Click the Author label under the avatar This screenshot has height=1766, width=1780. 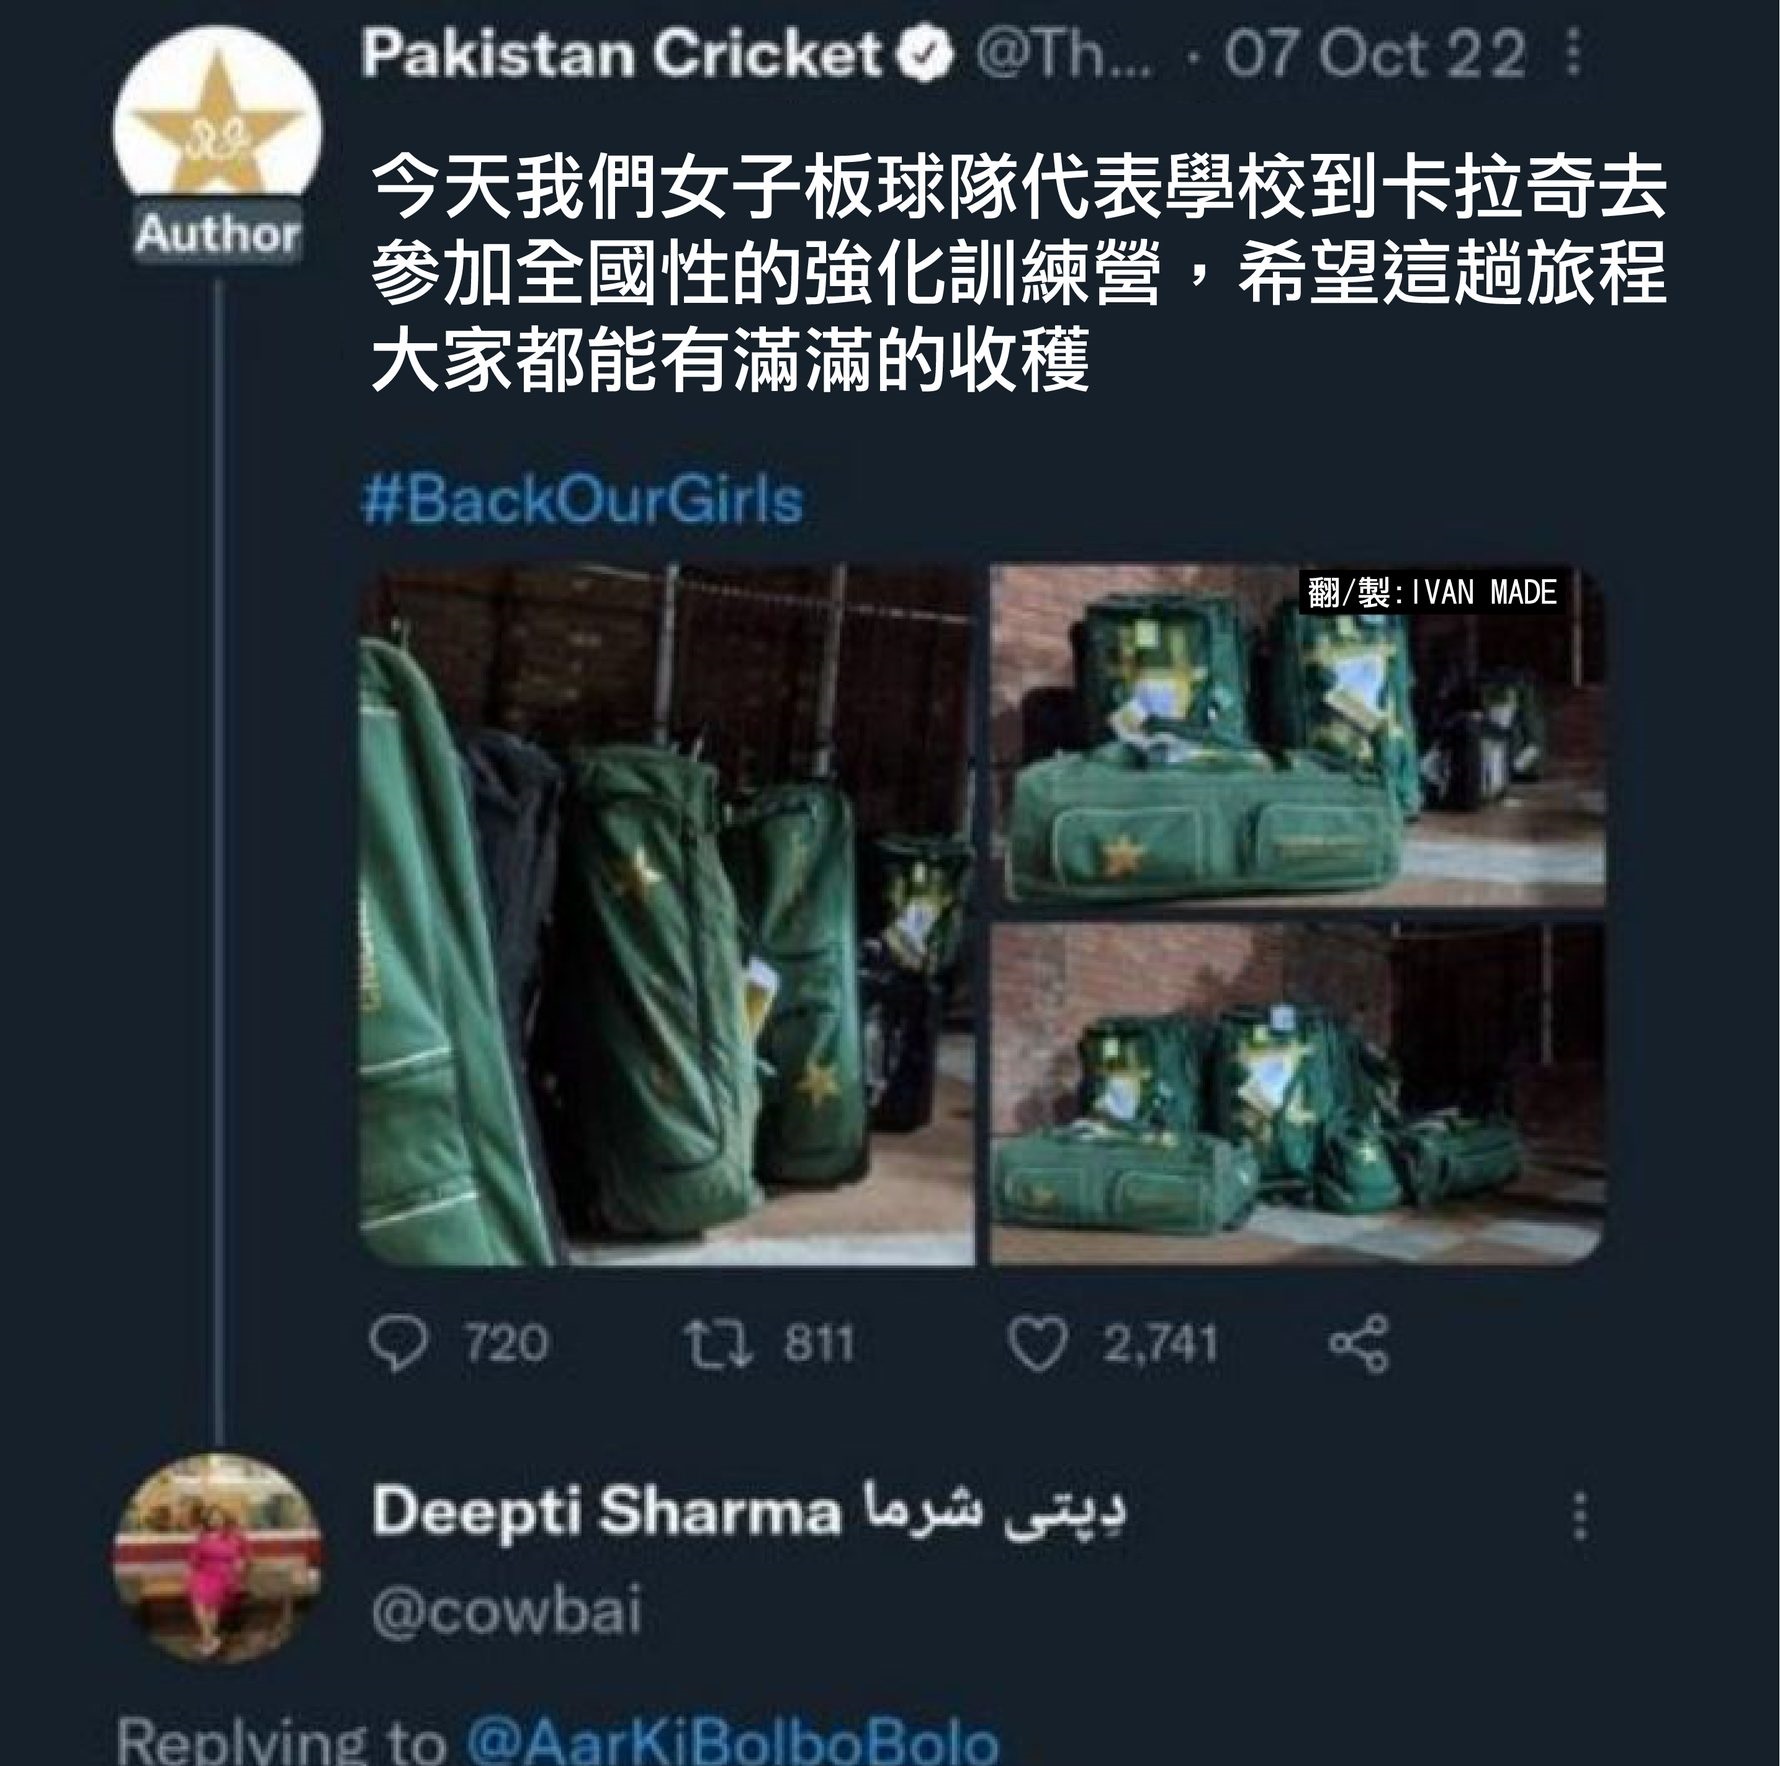tap(218, 235)
